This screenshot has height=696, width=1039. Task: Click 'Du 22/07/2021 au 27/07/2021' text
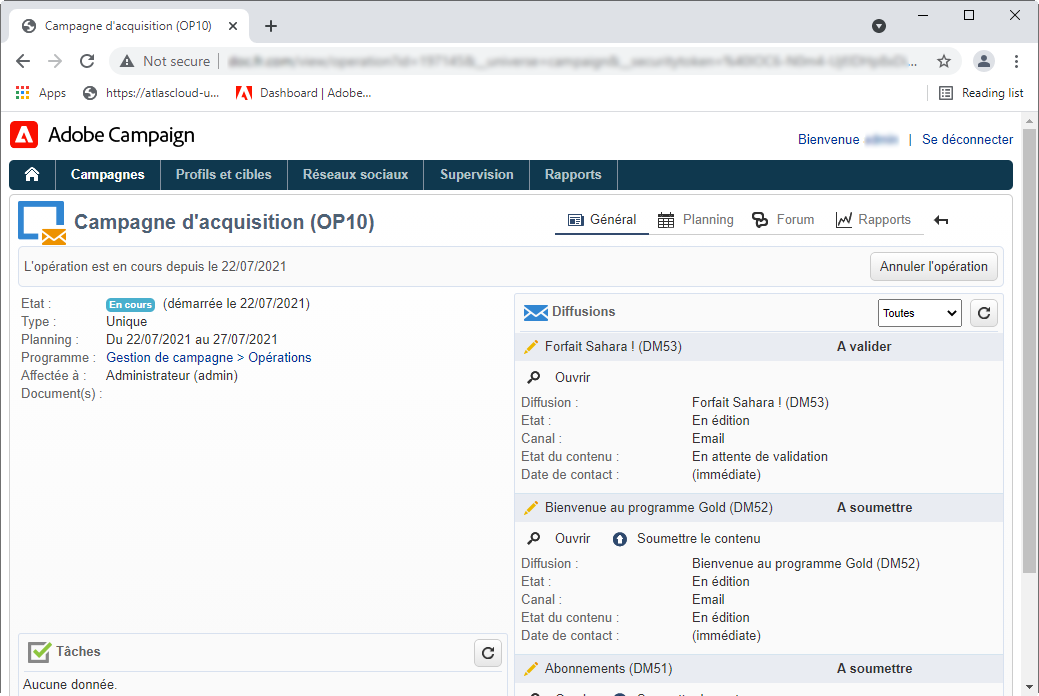191,339
